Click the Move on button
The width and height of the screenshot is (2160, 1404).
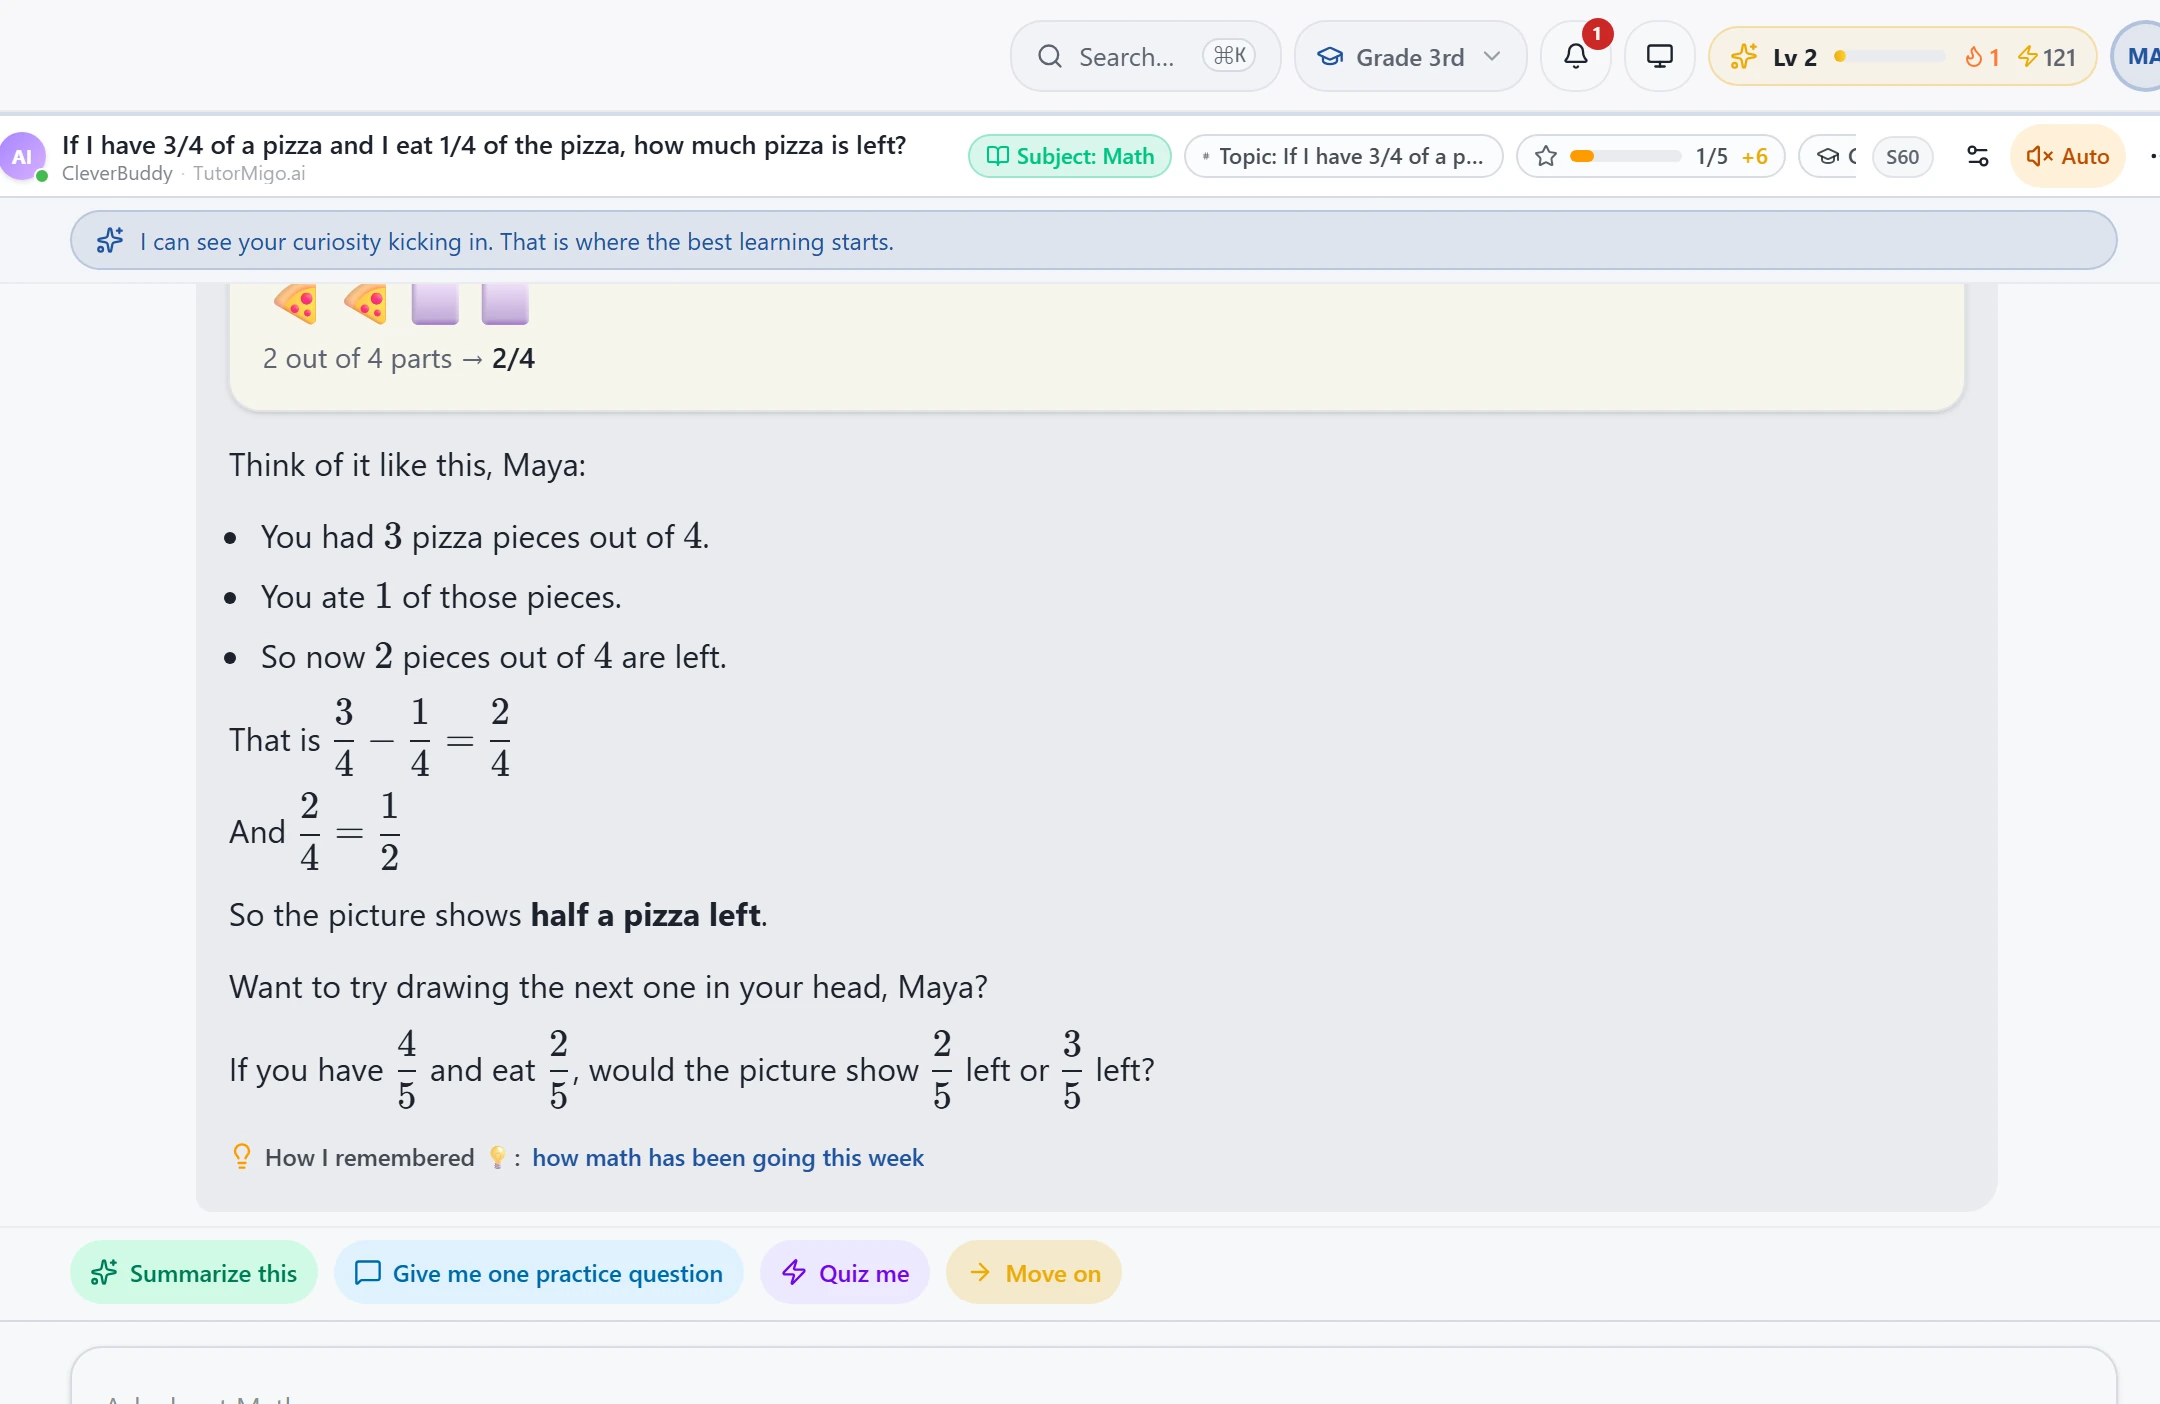1034,1273
